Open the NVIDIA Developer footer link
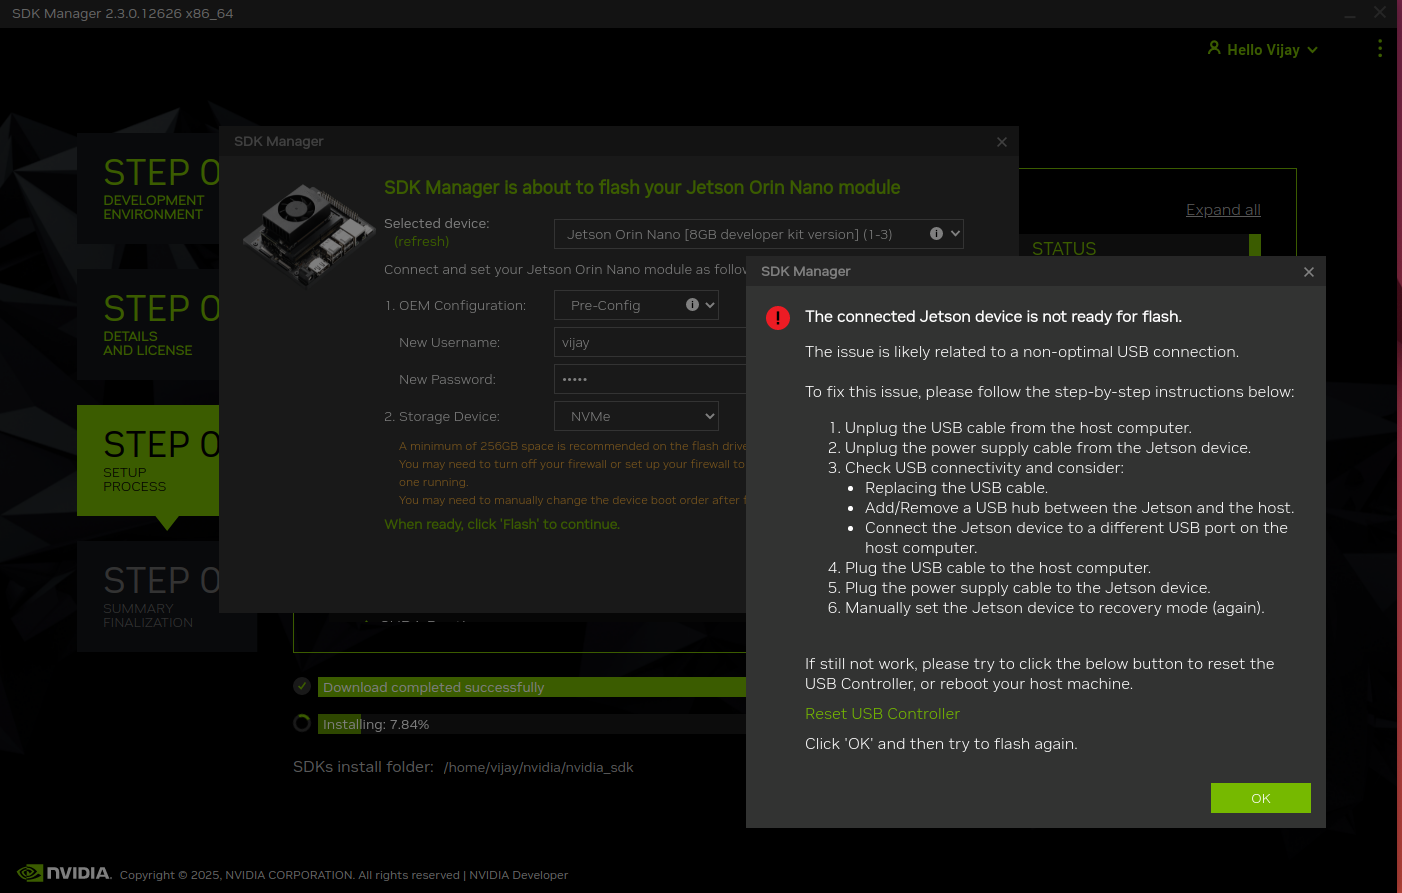Viewport: 1402px width, 893px height. coord(519,875)
